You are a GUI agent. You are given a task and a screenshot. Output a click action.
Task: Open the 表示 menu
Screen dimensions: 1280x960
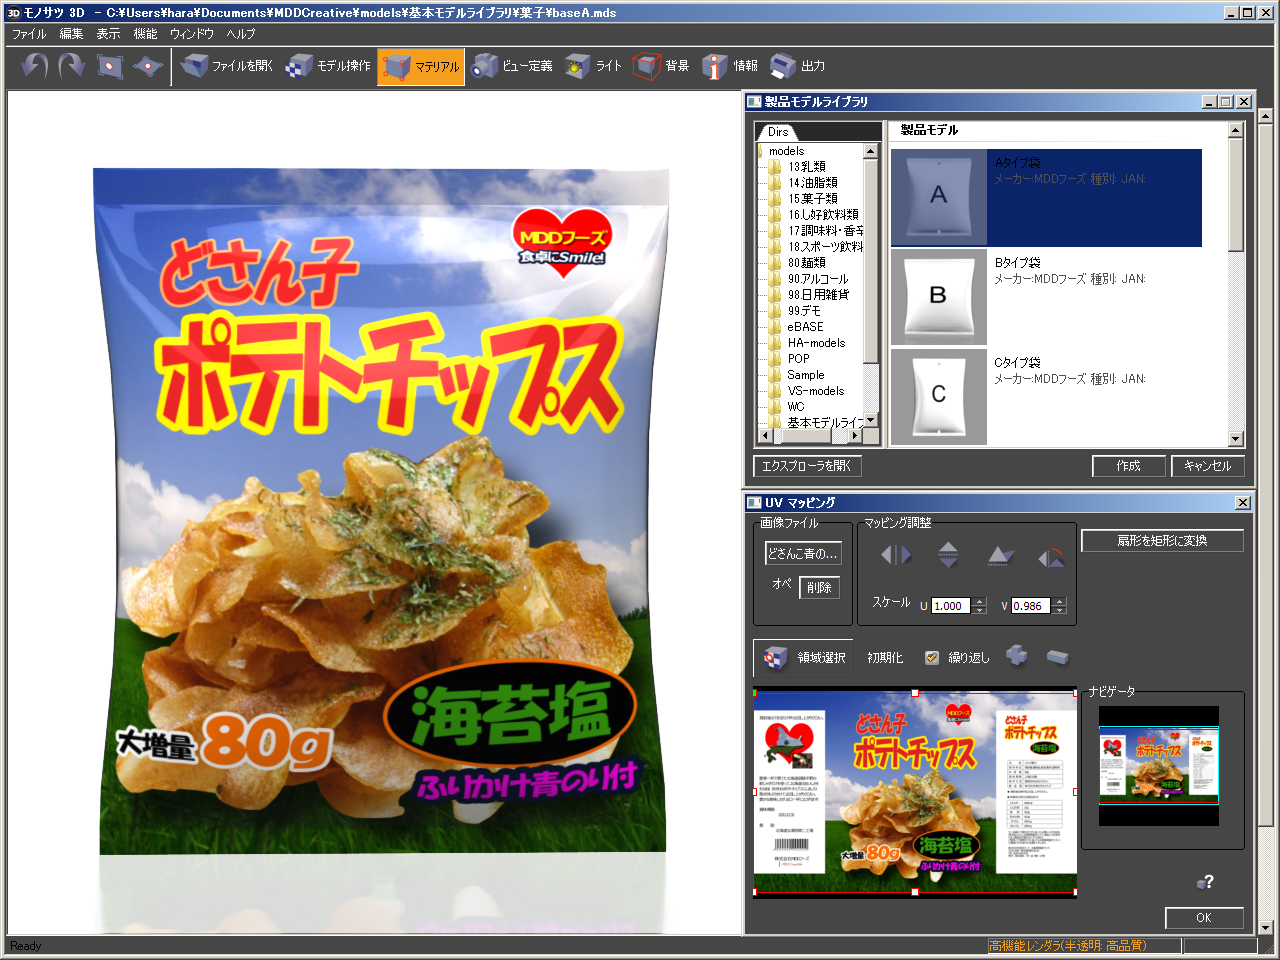108,34
